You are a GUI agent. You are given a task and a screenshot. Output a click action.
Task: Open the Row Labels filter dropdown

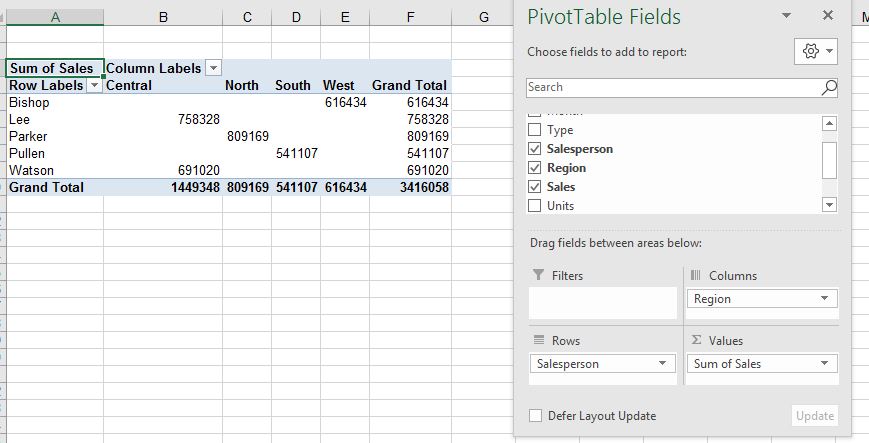click(95, 85)
